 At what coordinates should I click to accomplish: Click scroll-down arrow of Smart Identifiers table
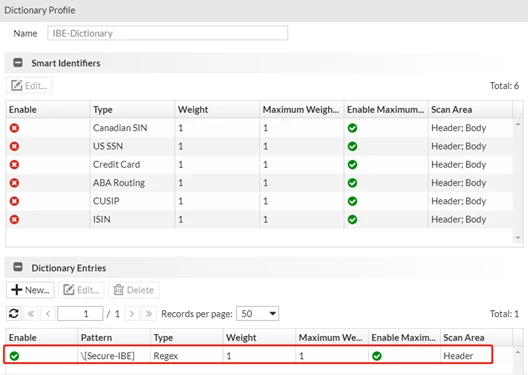[x=518, y=238]
